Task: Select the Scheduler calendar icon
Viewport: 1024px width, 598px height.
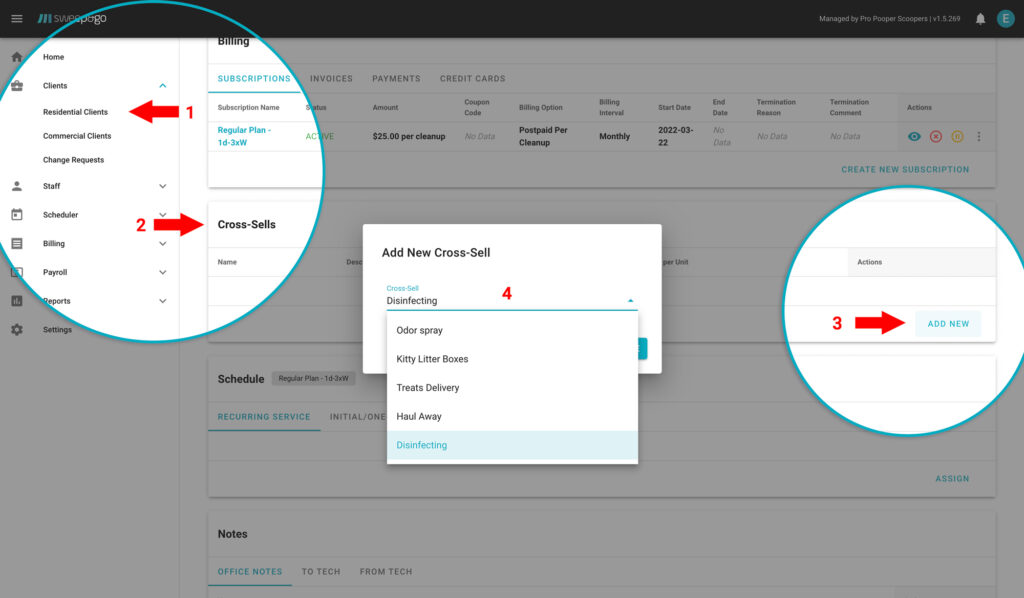Action: [x=15, y=214]
